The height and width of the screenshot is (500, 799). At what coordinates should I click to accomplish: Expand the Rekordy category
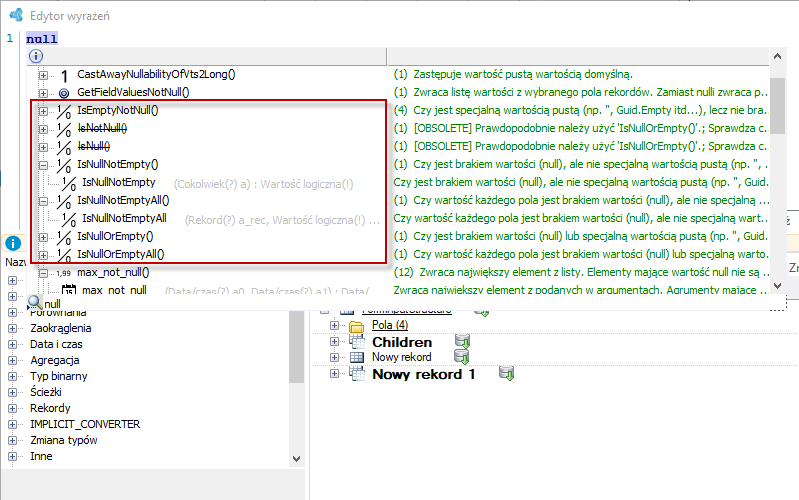click(x=12, y=408)
